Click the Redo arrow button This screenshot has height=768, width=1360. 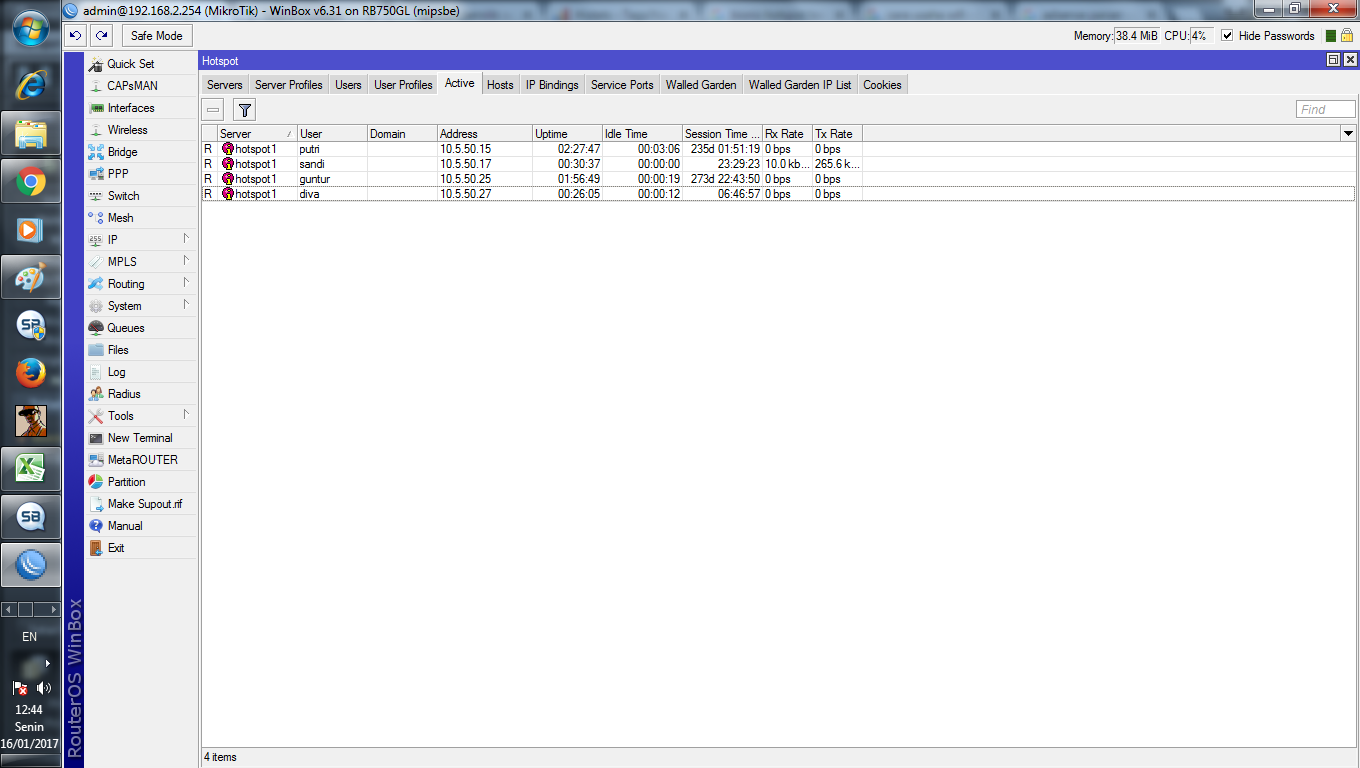101,36
